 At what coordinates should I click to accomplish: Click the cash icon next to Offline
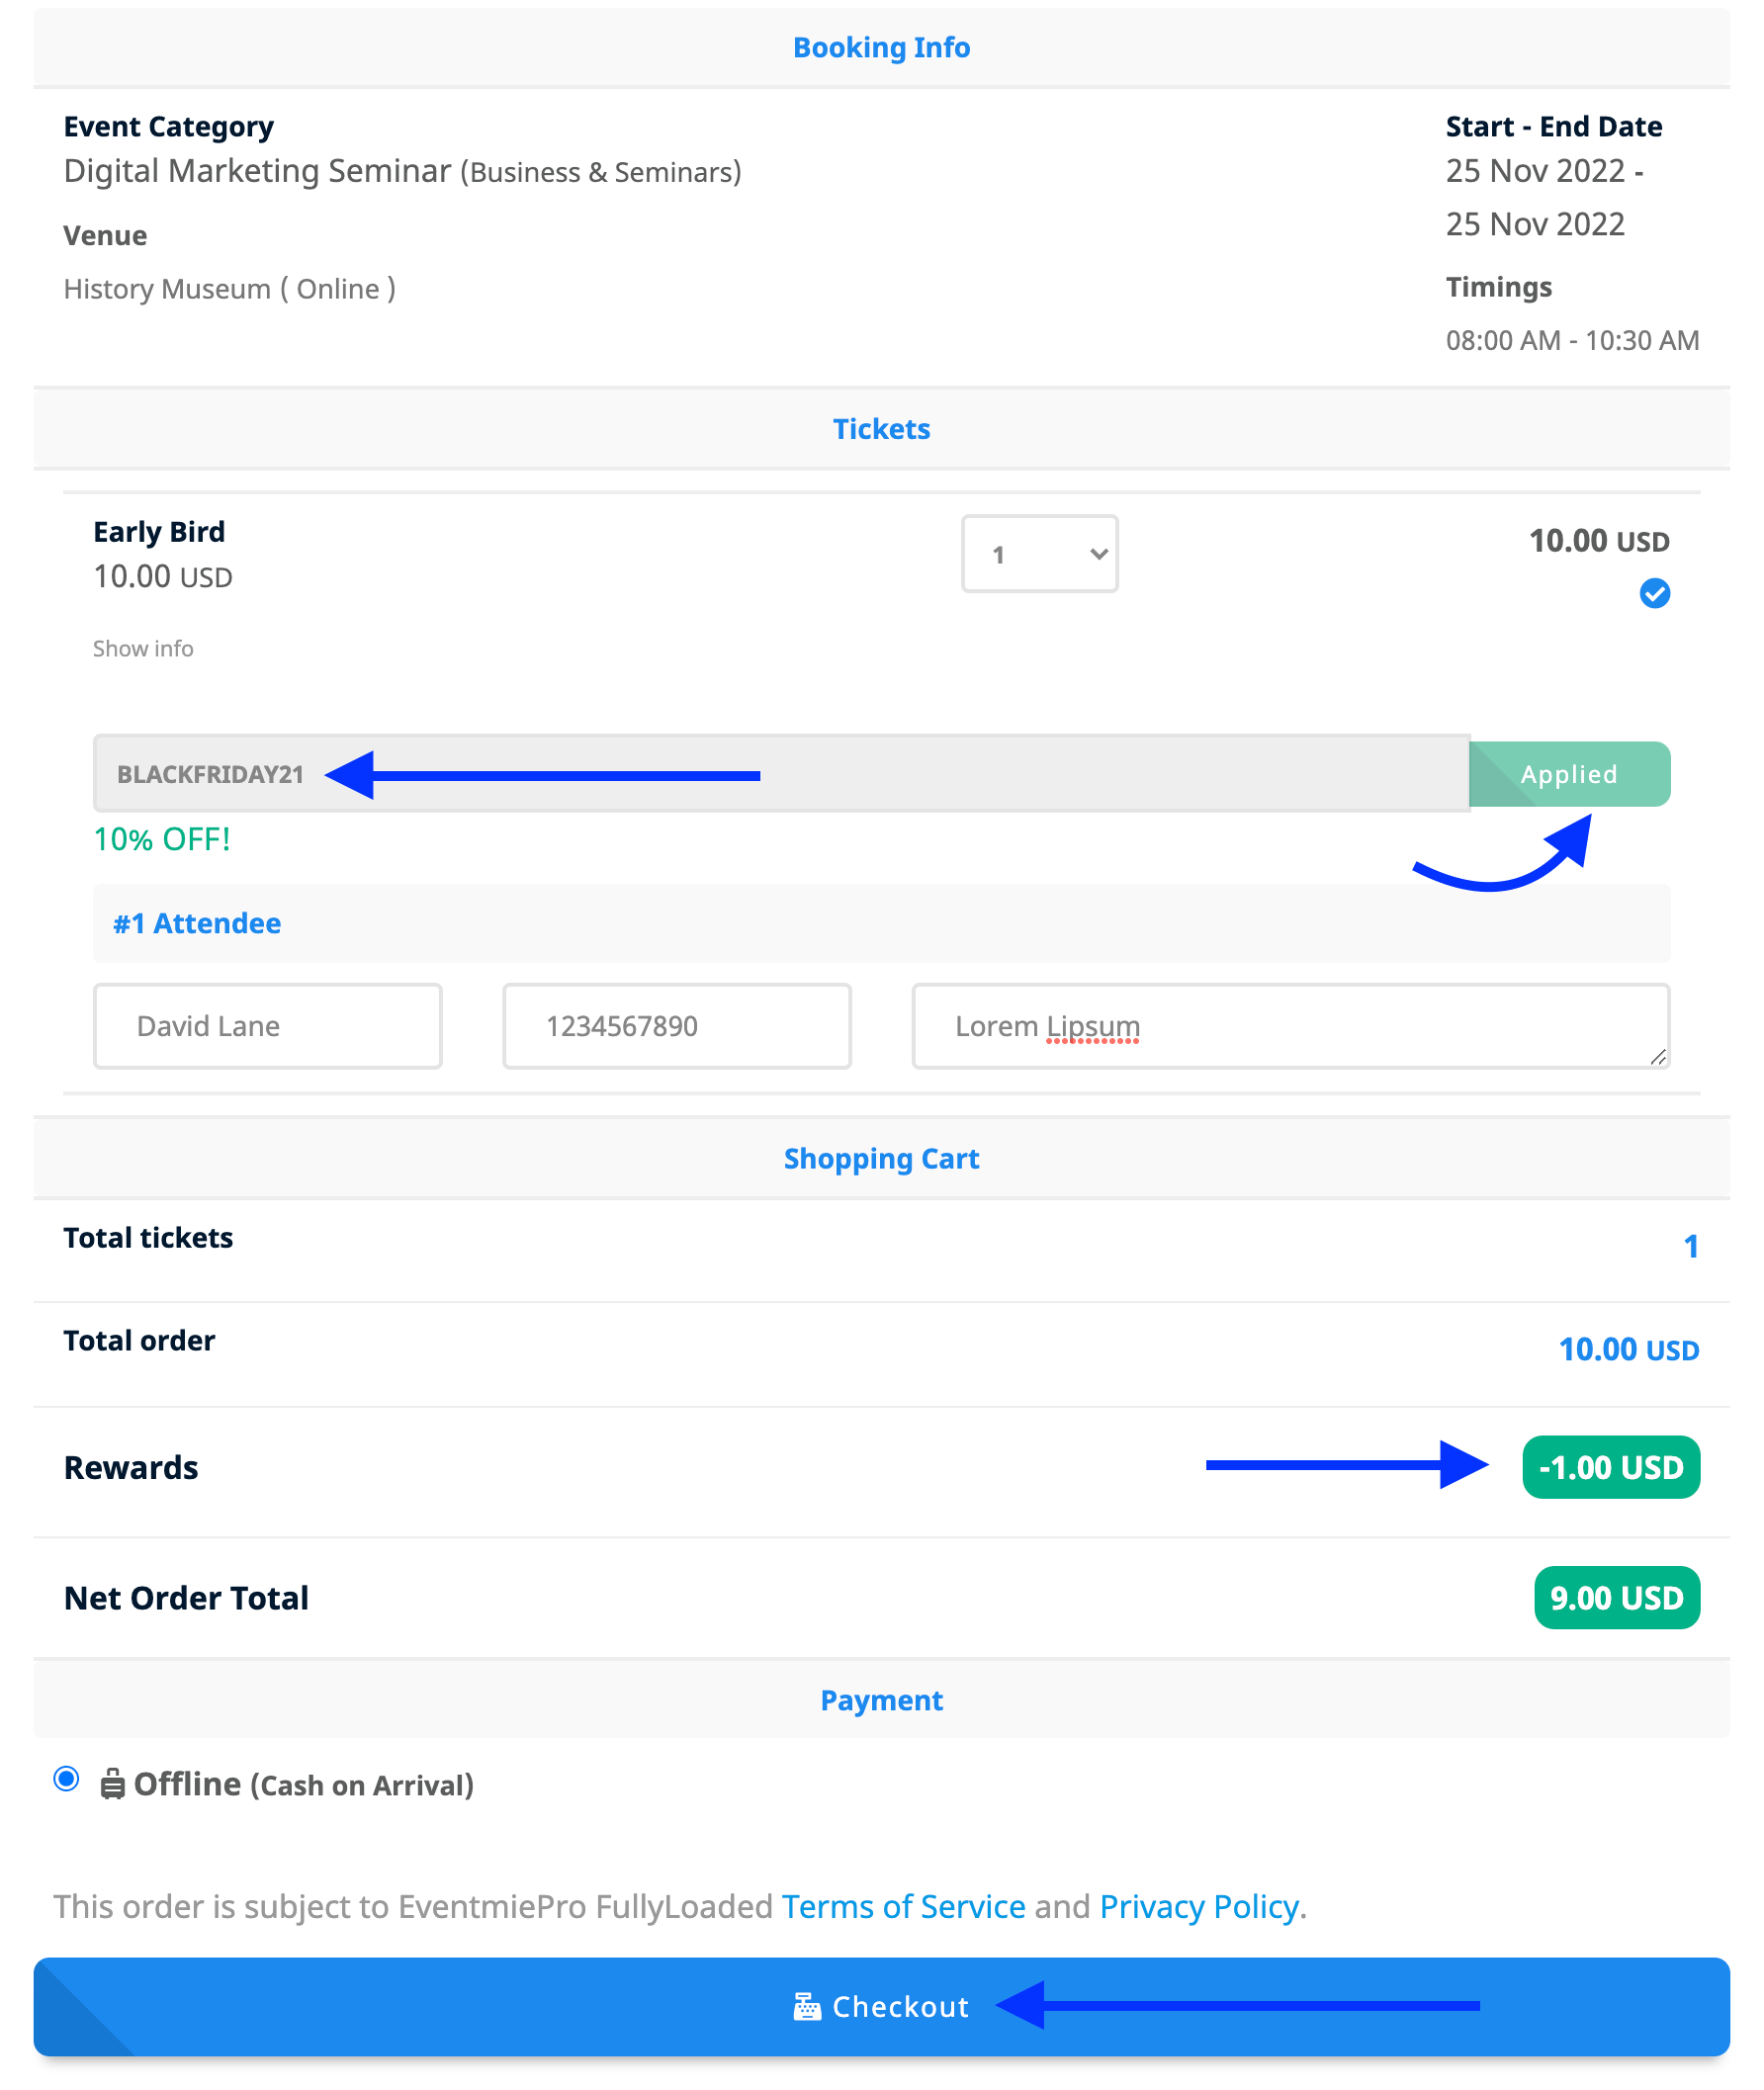(112, 1784)
